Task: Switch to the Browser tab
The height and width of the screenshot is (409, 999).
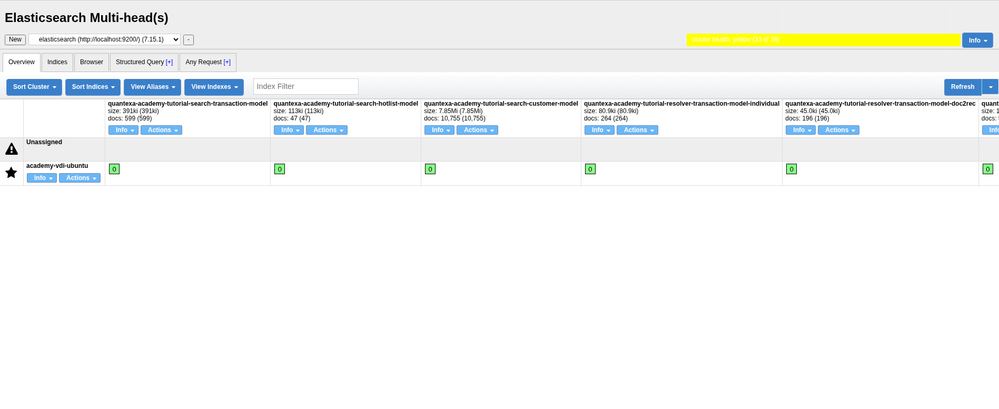Action: 91,62
